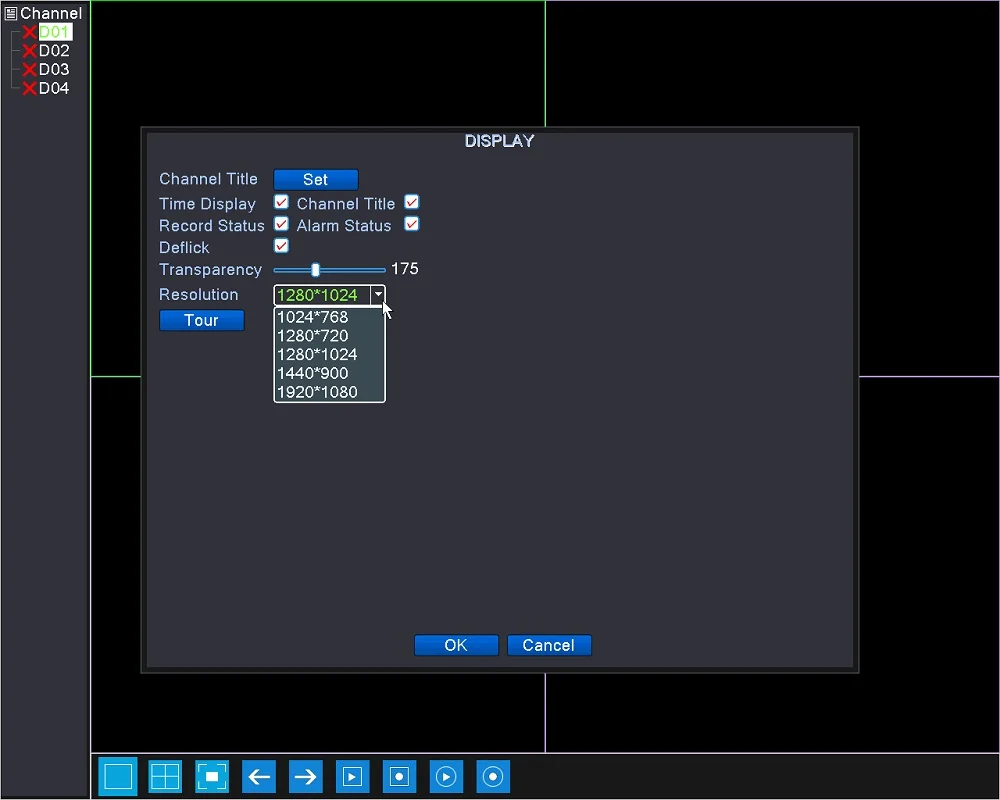Click the circular play icon in the toolbar
Image resolution: width=1000 pixels, height=800 pixels.
[446, 776]
